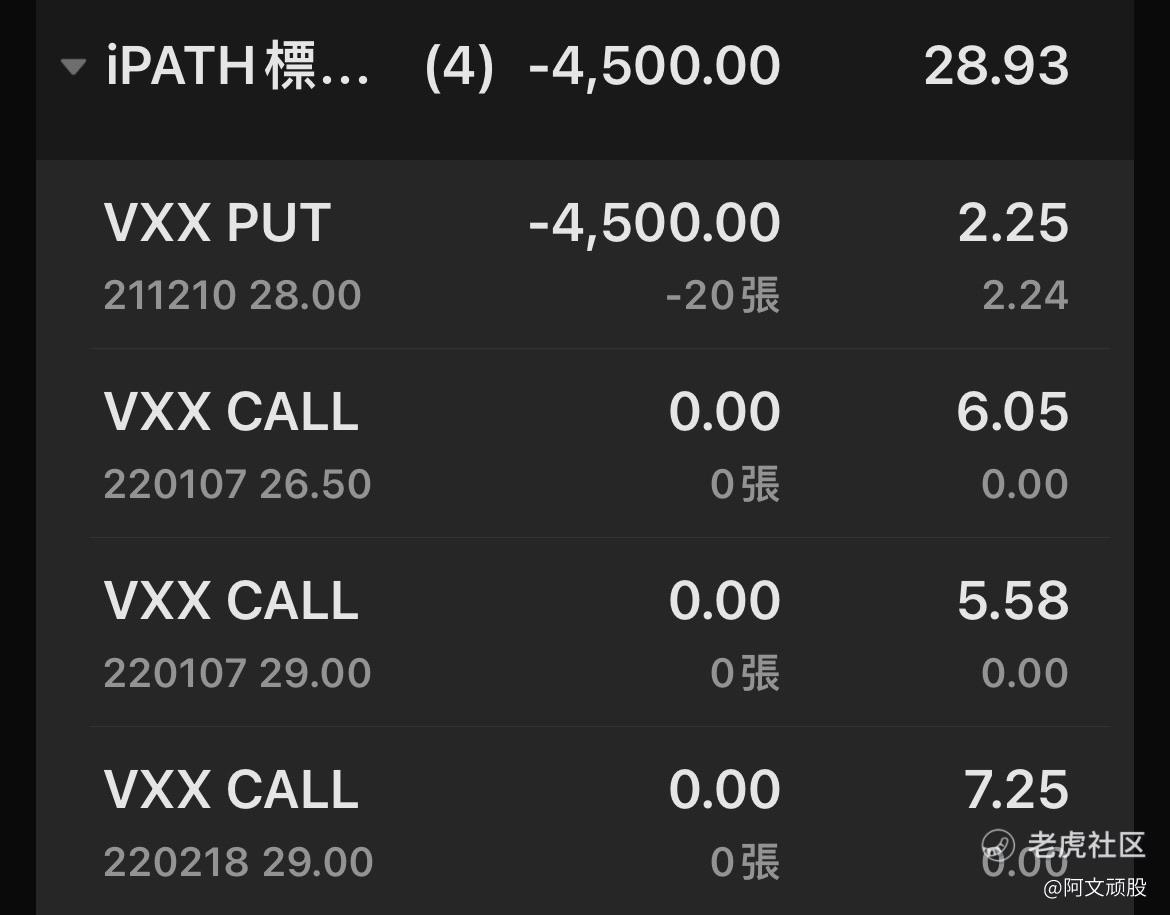Click the position count (4) label

(x=459, y=66)
